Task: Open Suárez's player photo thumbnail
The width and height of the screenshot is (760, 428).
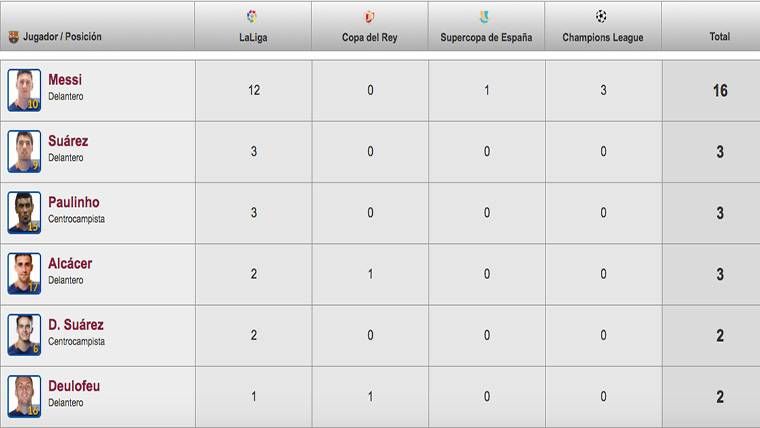Action: [24, 151]
